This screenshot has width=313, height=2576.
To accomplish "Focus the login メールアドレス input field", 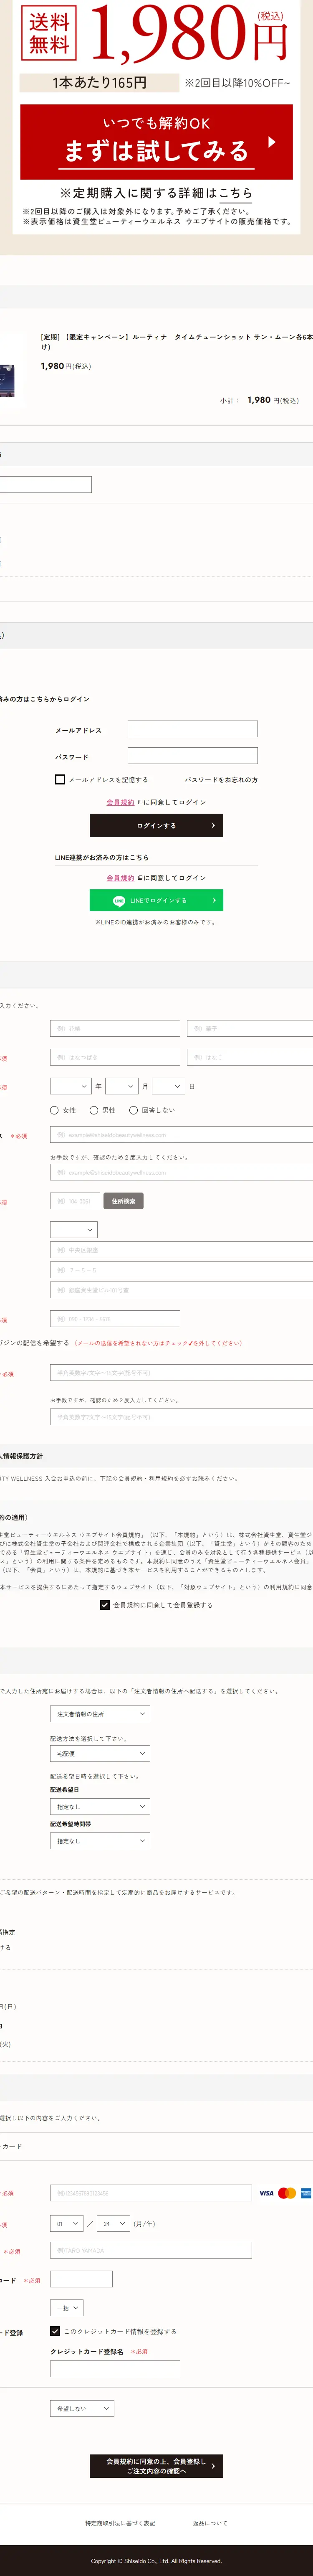I will 192,729.
